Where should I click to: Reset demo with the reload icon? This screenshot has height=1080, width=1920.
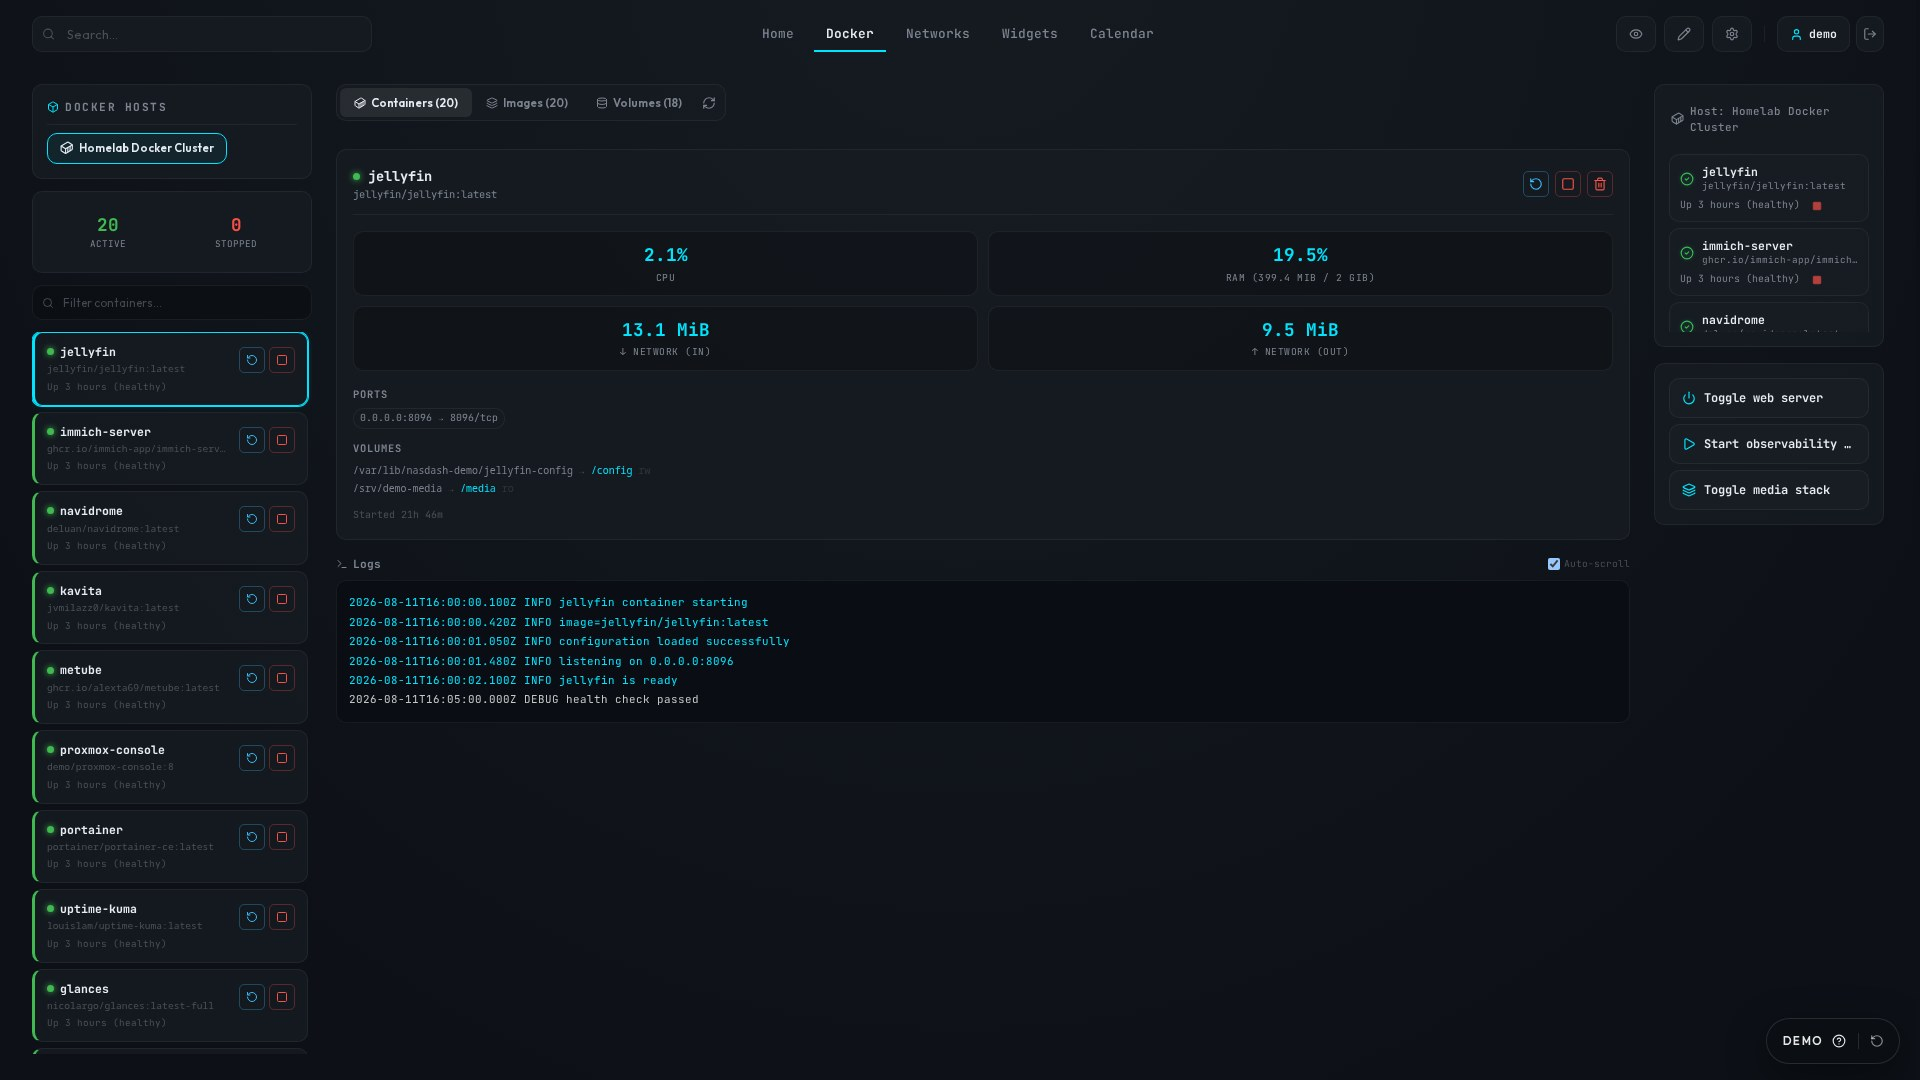(x=1877, y=1041)
